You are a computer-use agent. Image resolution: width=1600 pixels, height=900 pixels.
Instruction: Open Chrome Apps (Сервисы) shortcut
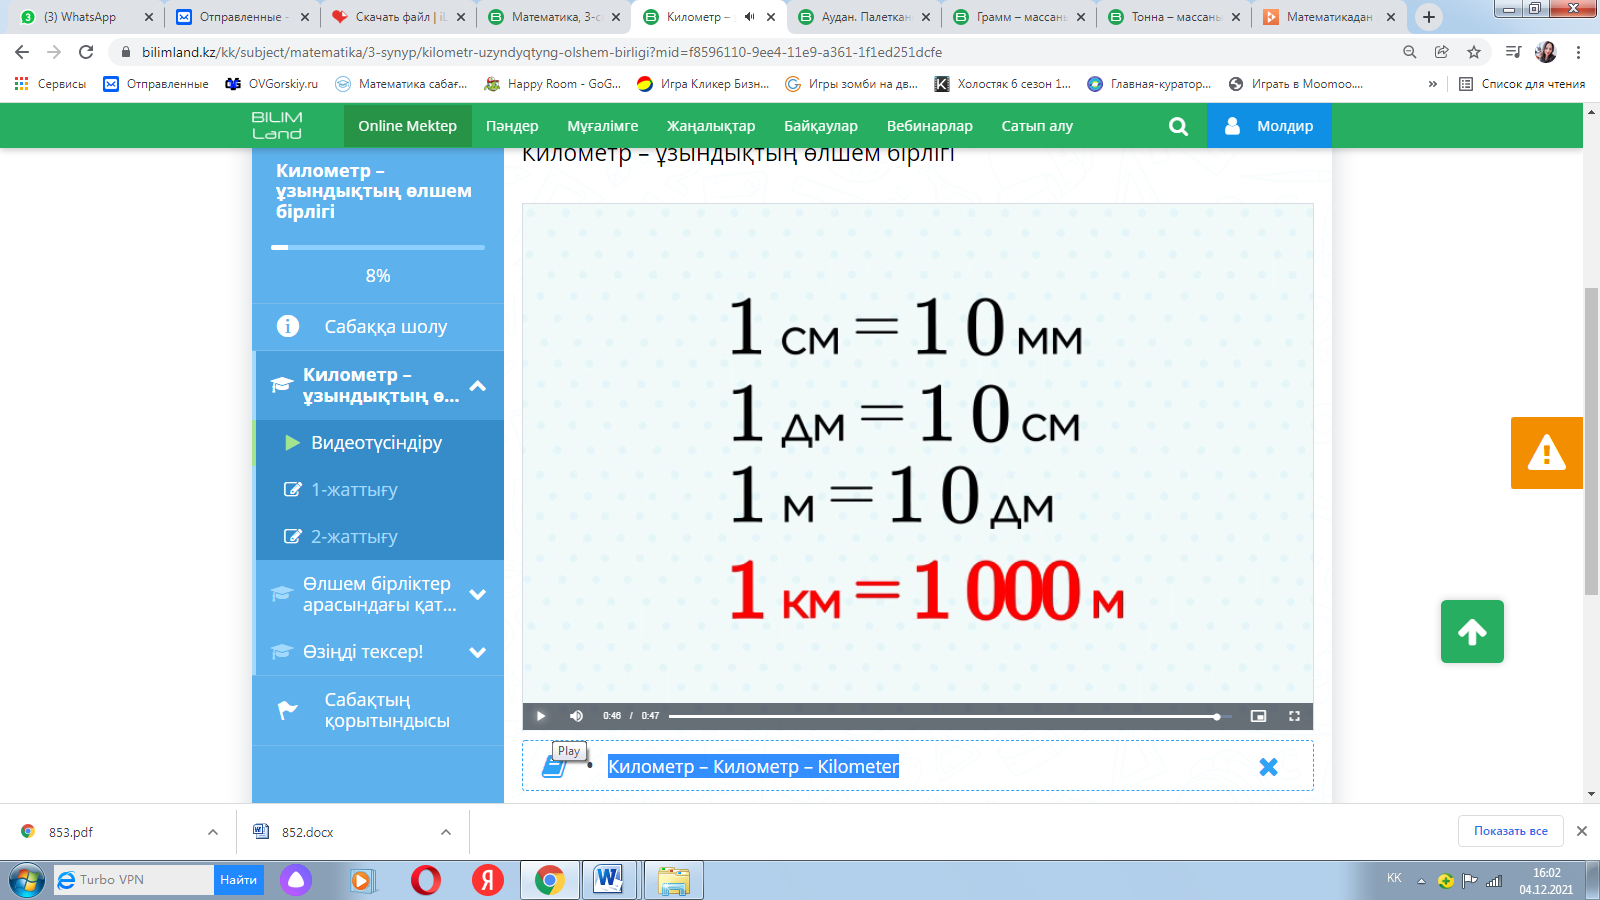coord(50,84)
